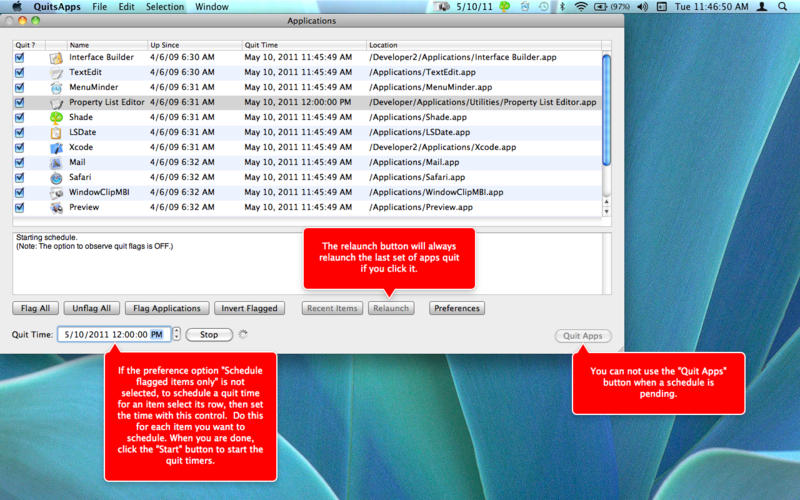Open Spotlight search magnifier
Image resolution: width=800 pixels, height=500 pixels.
tap(782, 7)
